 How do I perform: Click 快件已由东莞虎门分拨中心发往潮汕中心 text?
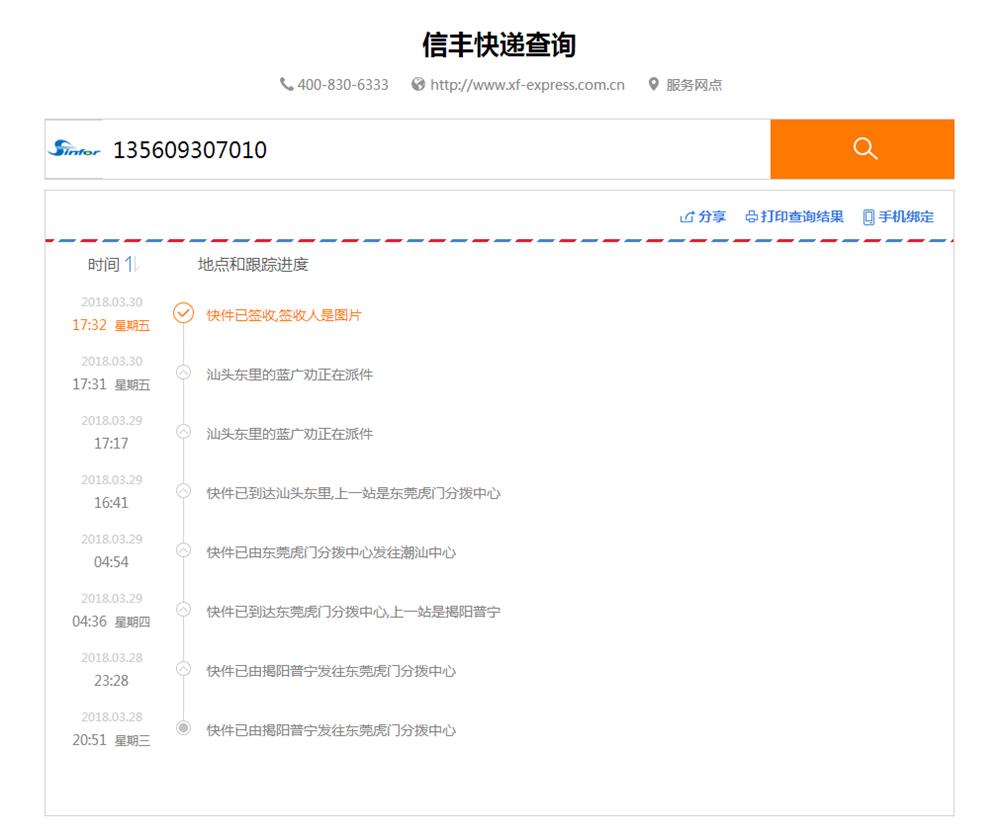(331, 552)
